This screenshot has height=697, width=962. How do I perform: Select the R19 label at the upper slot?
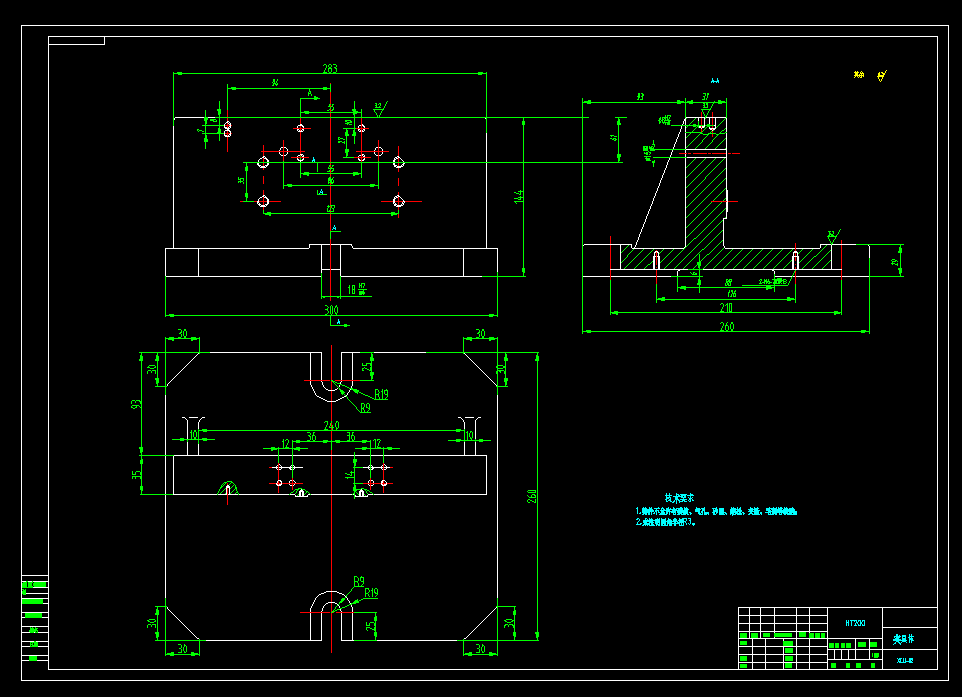click(381, 395)
